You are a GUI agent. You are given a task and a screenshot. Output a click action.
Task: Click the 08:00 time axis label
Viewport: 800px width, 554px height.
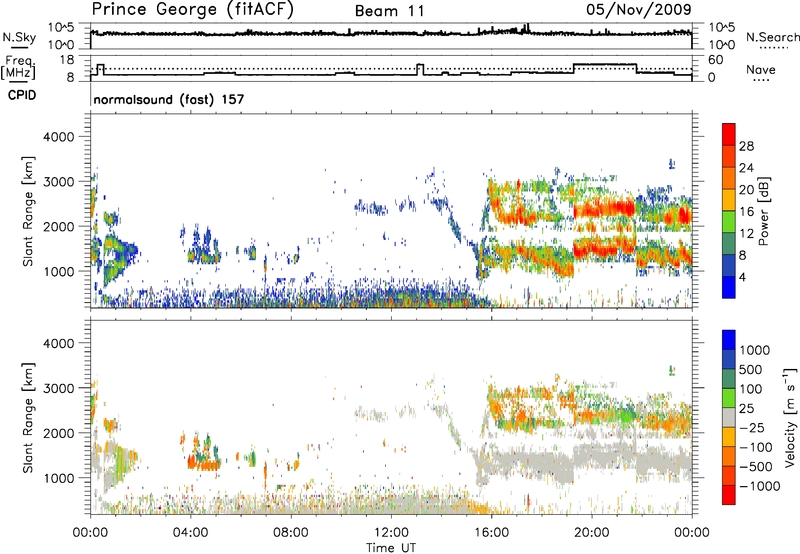[291, 533]
